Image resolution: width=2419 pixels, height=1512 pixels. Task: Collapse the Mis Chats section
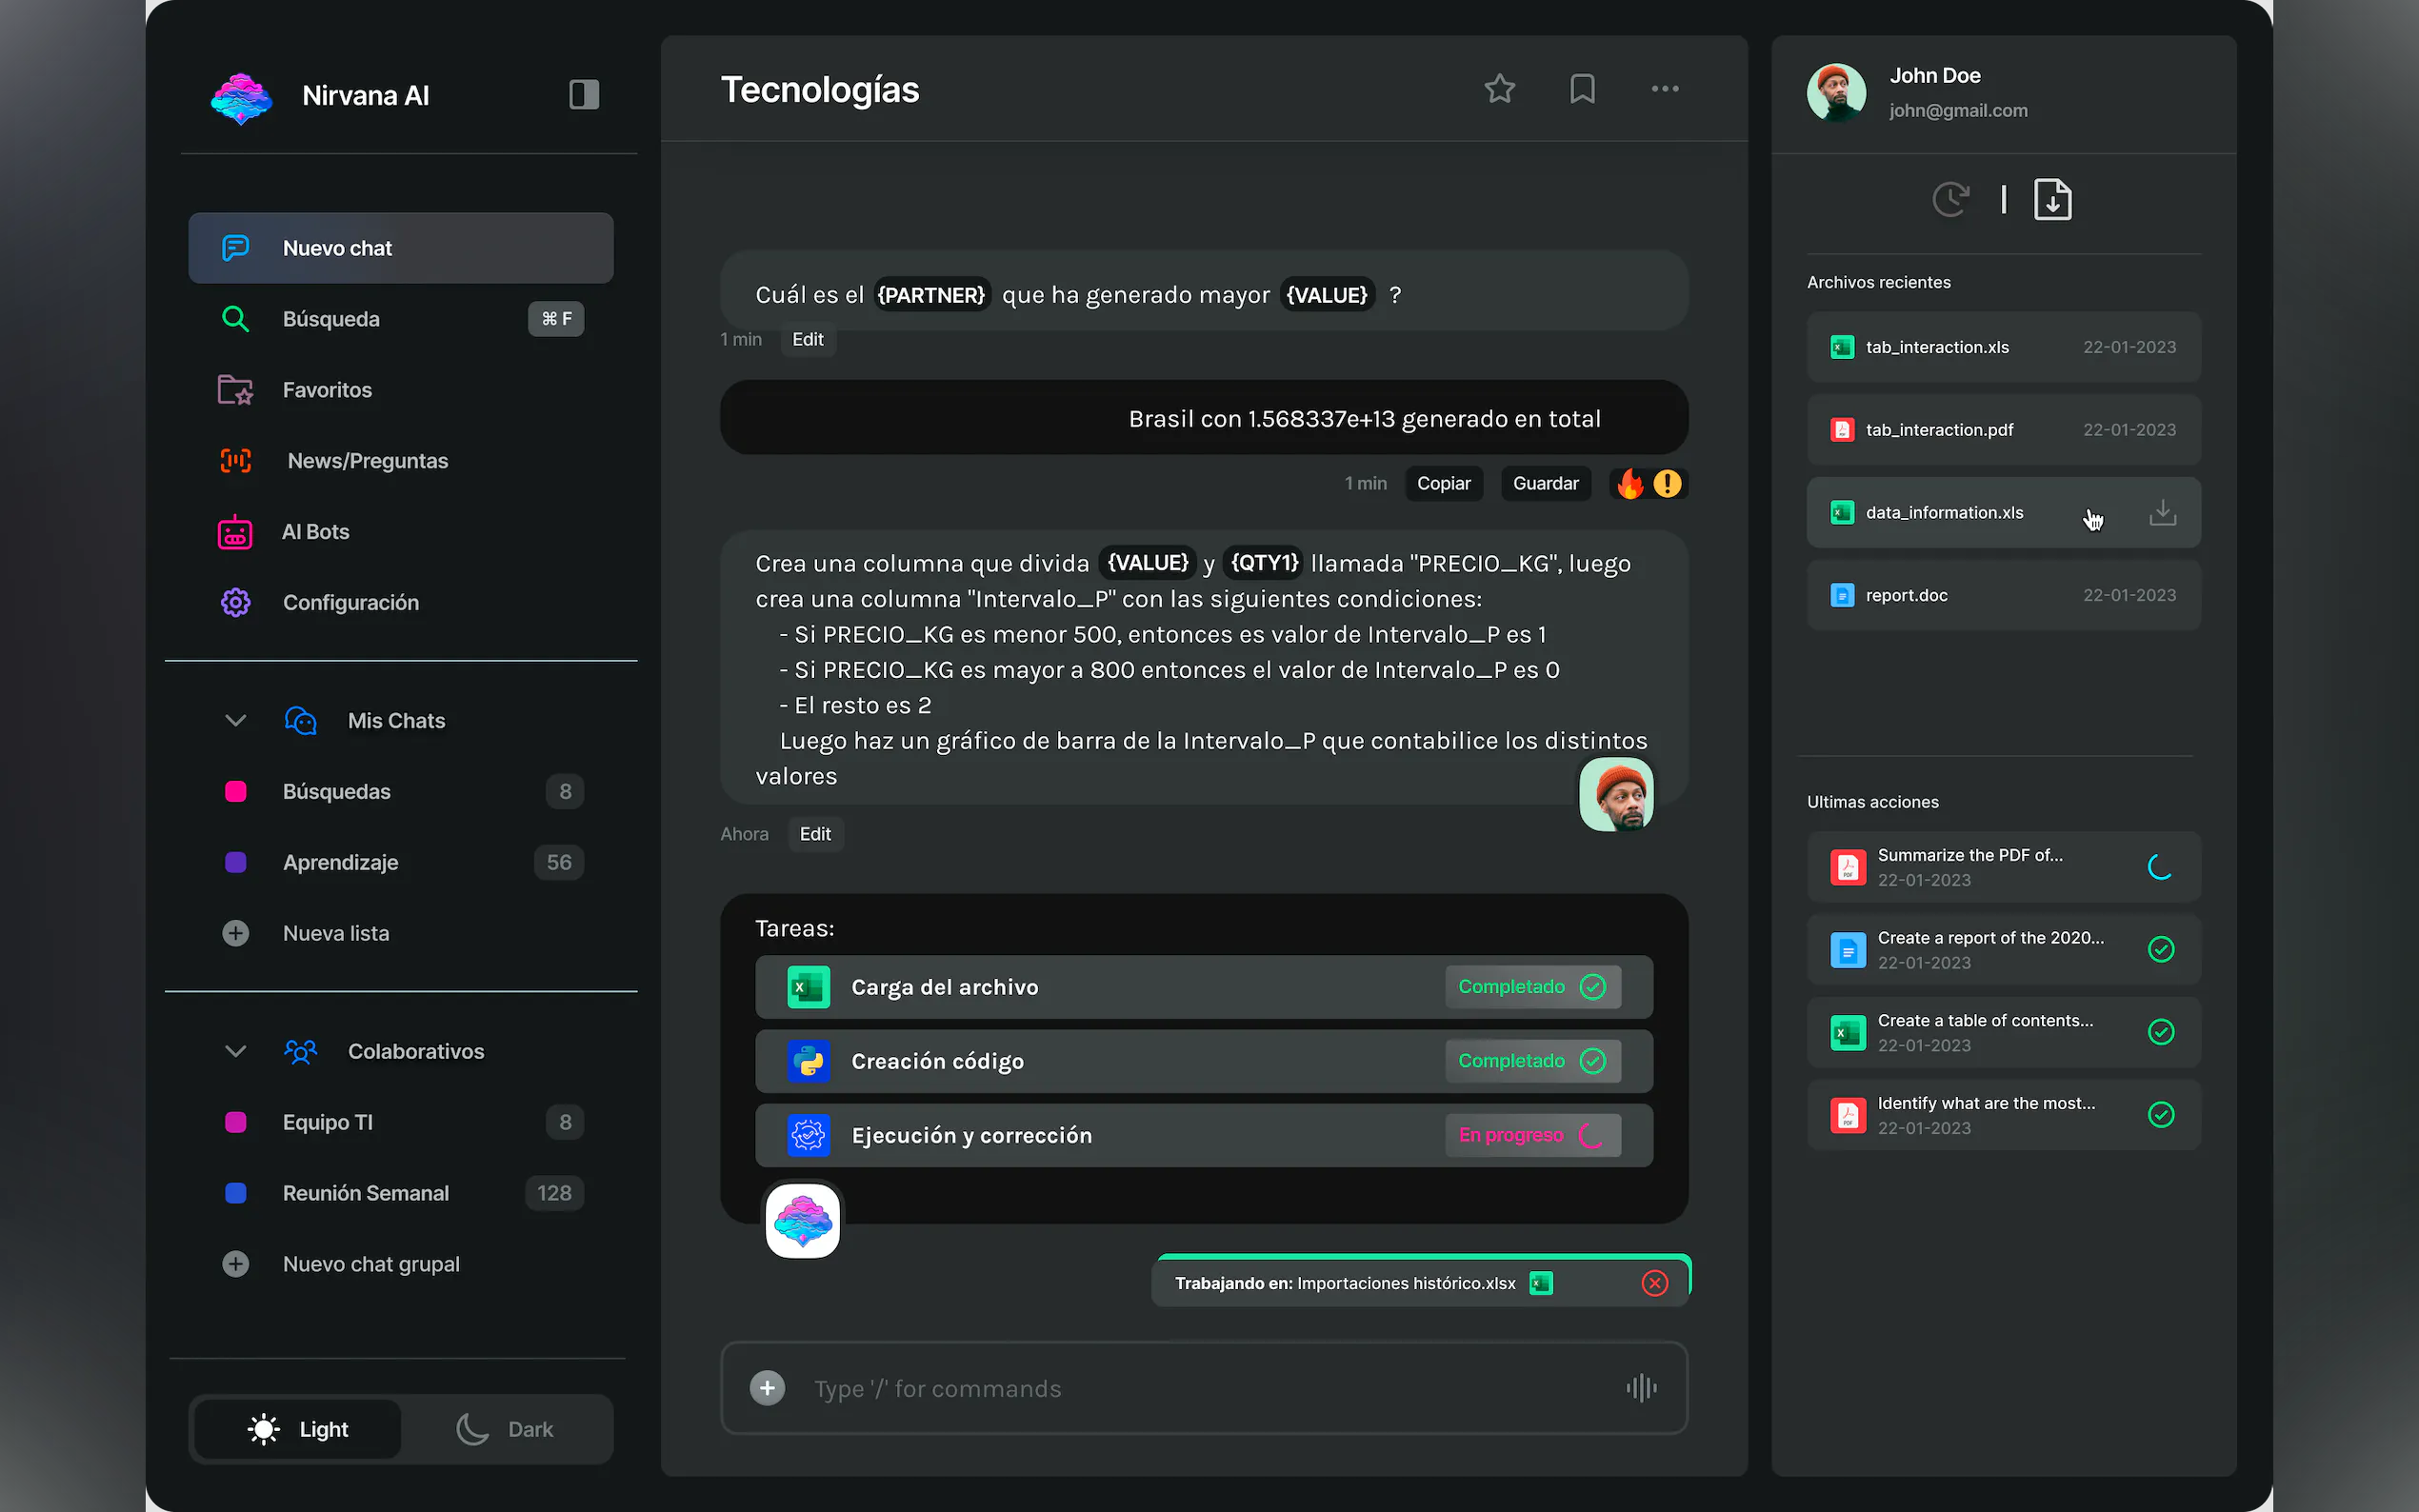click(x=236, y=721)
